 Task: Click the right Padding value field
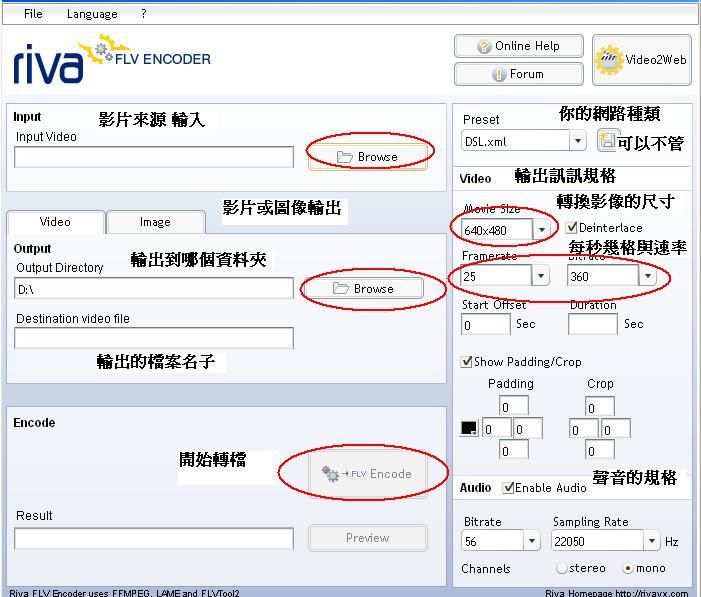[528, 428]
